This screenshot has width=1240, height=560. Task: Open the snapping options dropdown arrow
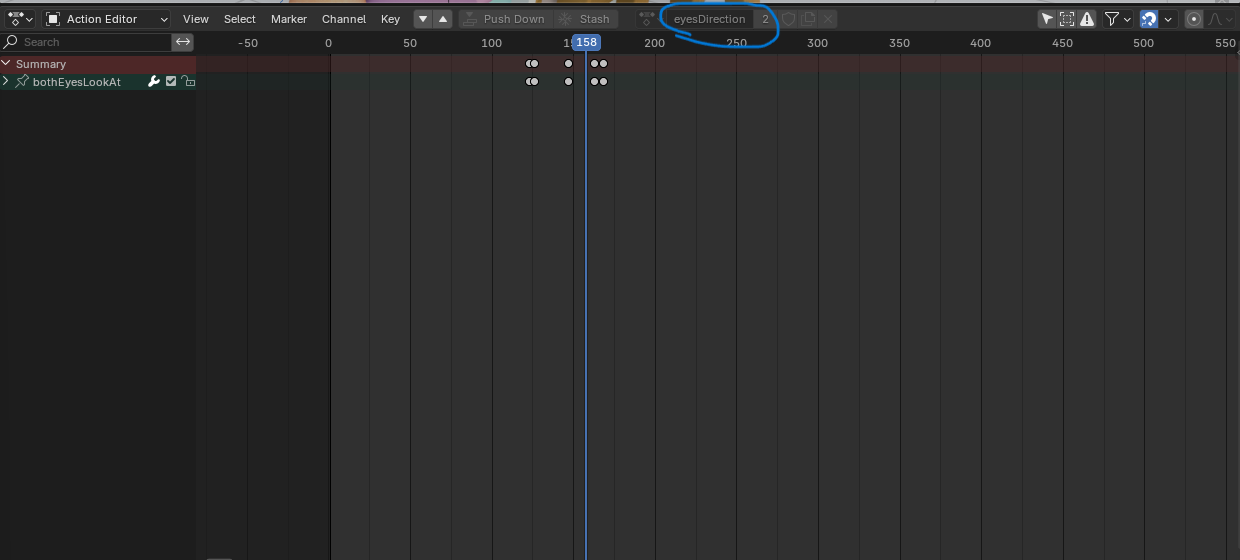click(x=1168, y=19)
